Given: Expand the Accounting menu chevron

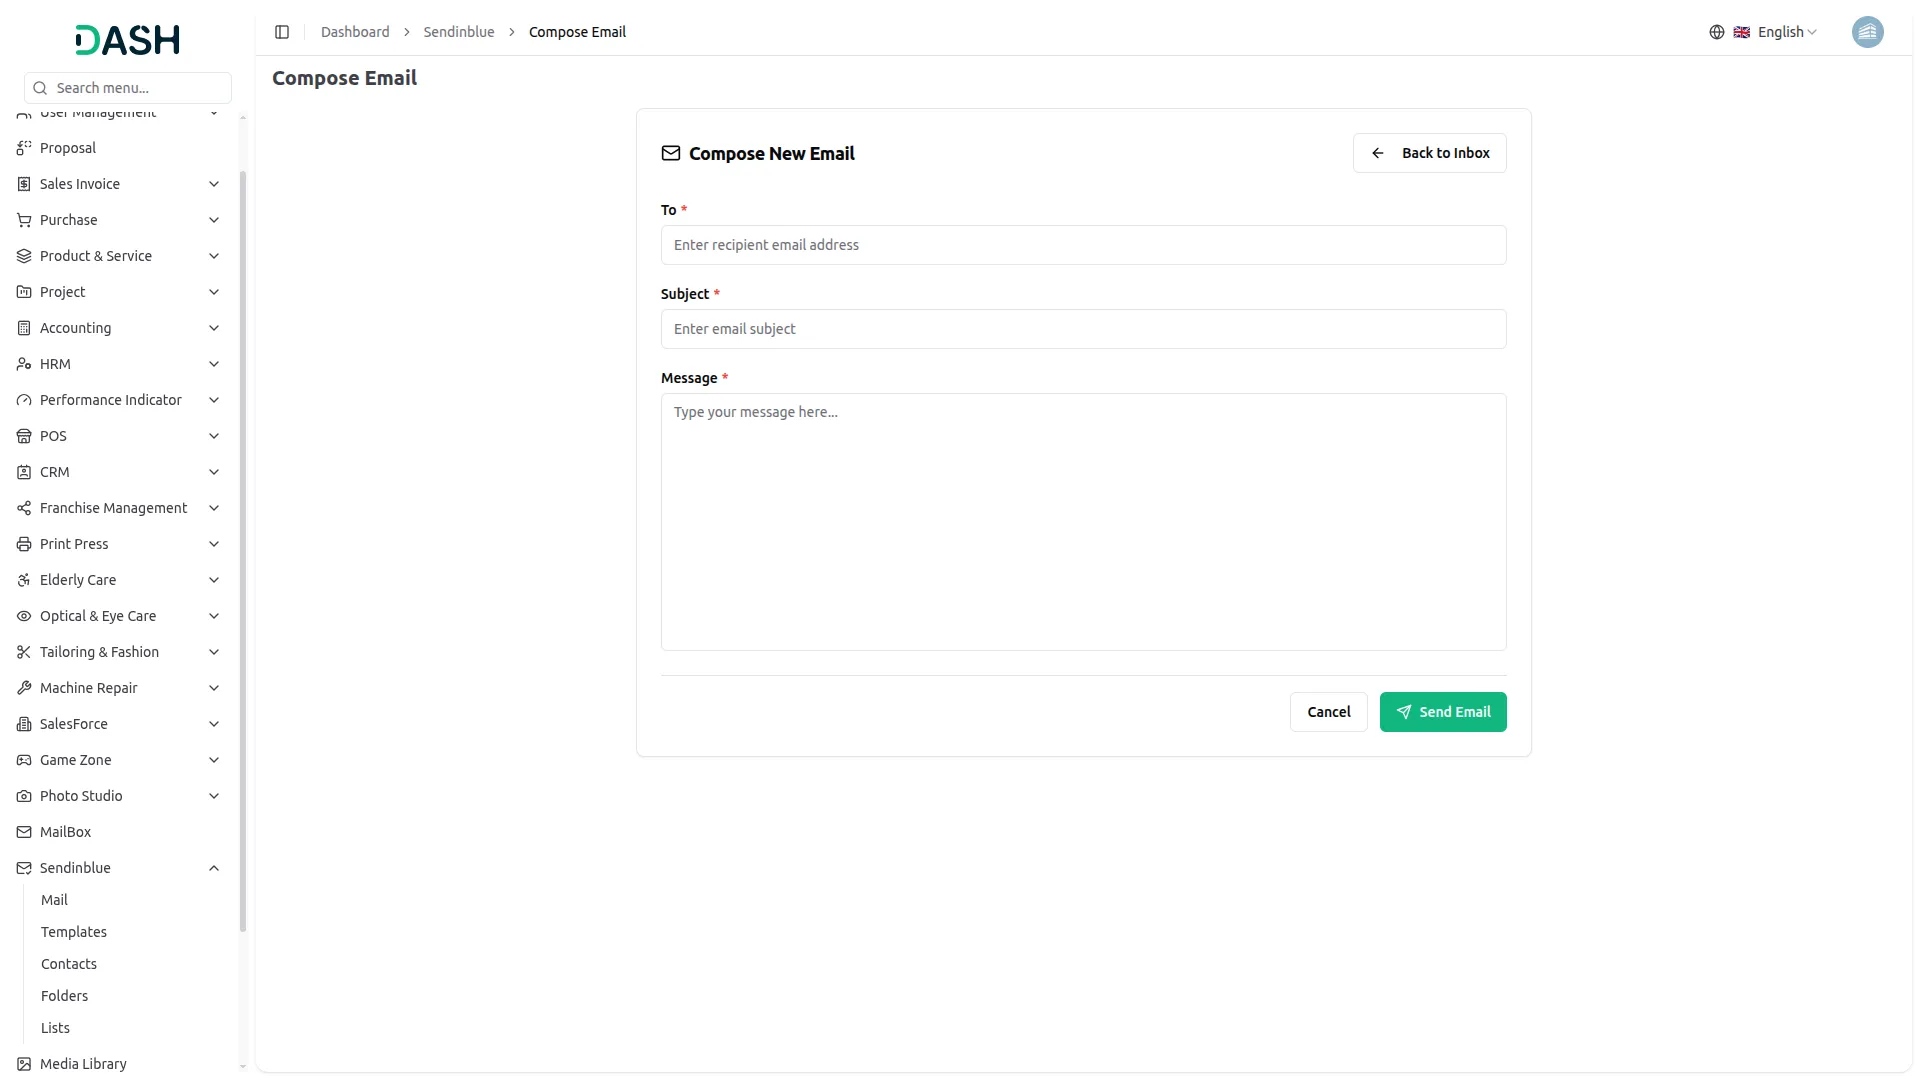Looking at the screenshot, I should pos(213,328).
